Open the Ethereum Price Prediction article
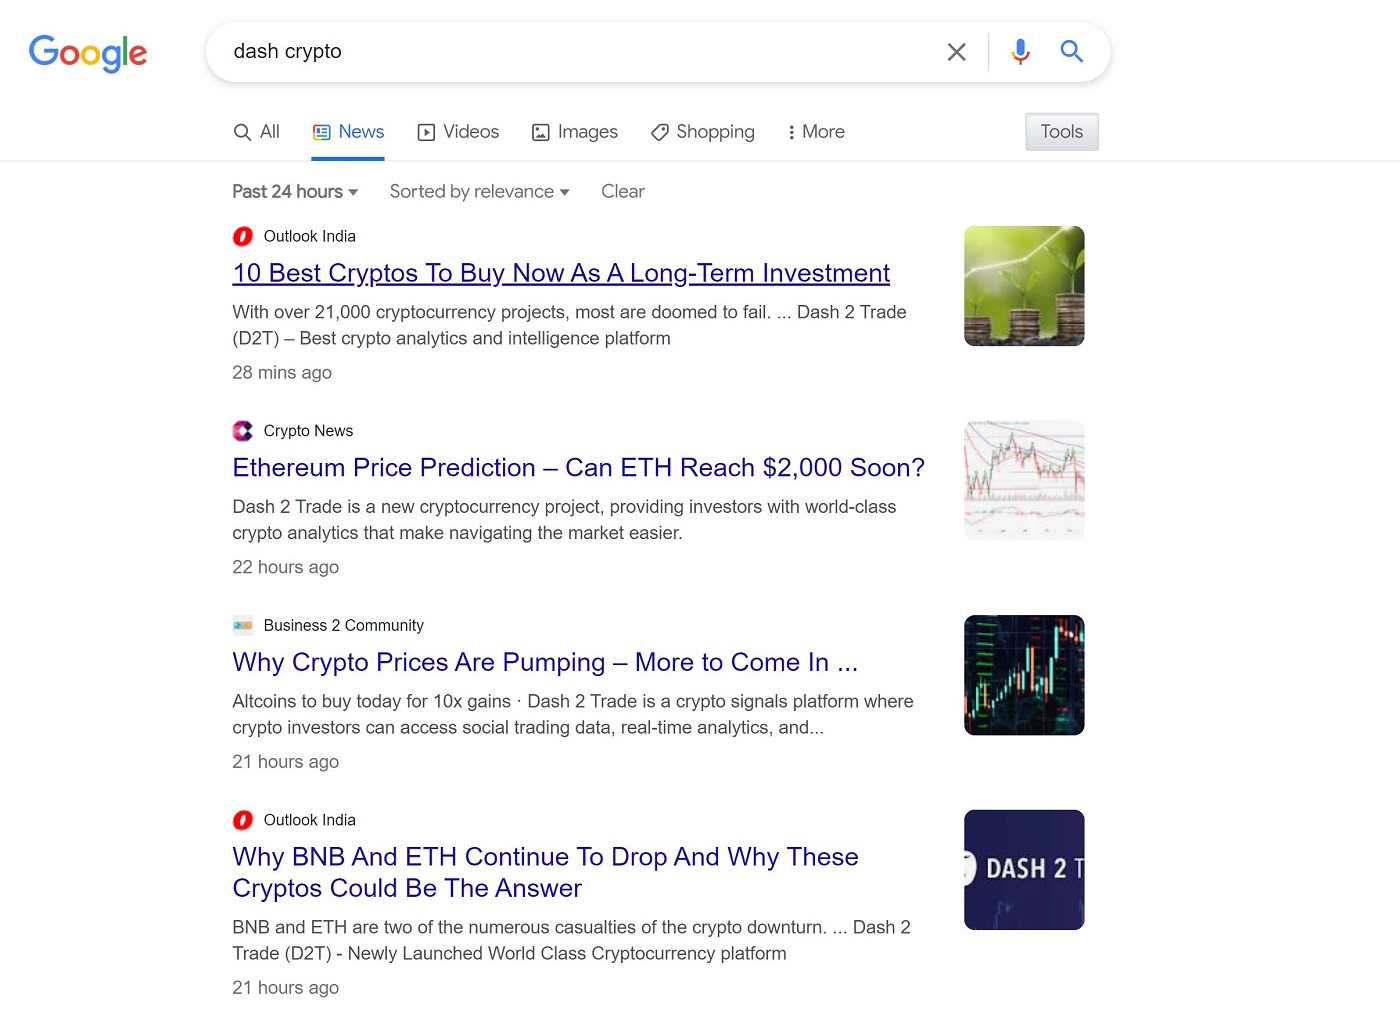The width and height of the screenshot is (1400, 1020). coord(578,468)
